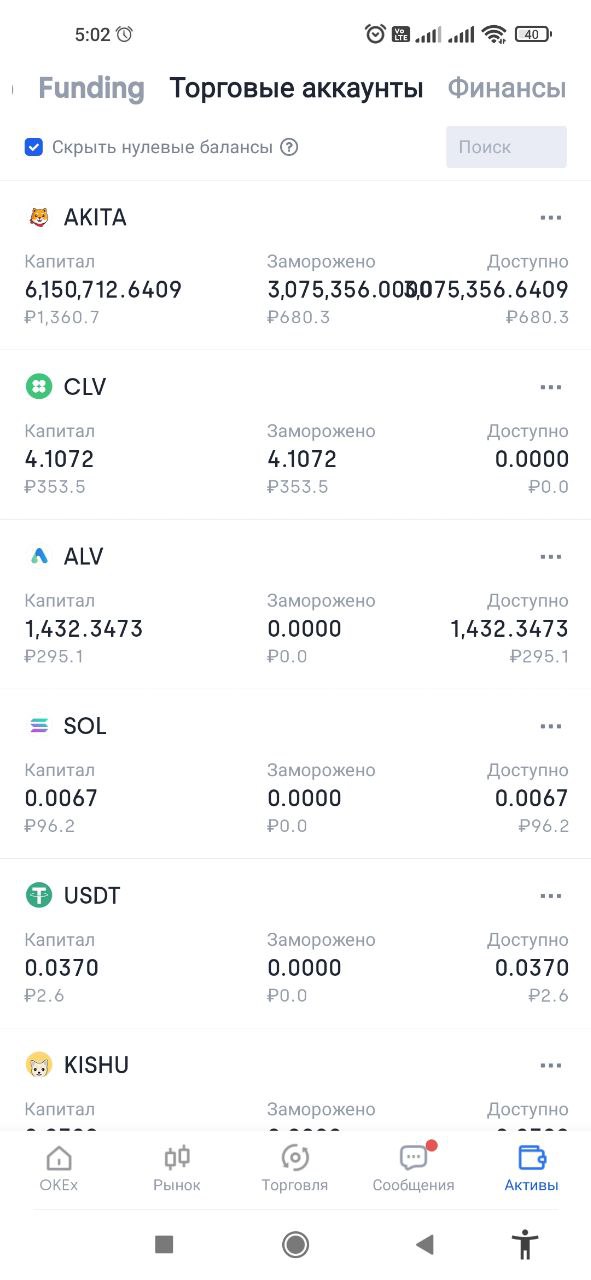The width and height of the screenshot is (591, 1280).
Task: Tap the AKITA coin icon
Action: pyautogui.click(x=38, y=217)
